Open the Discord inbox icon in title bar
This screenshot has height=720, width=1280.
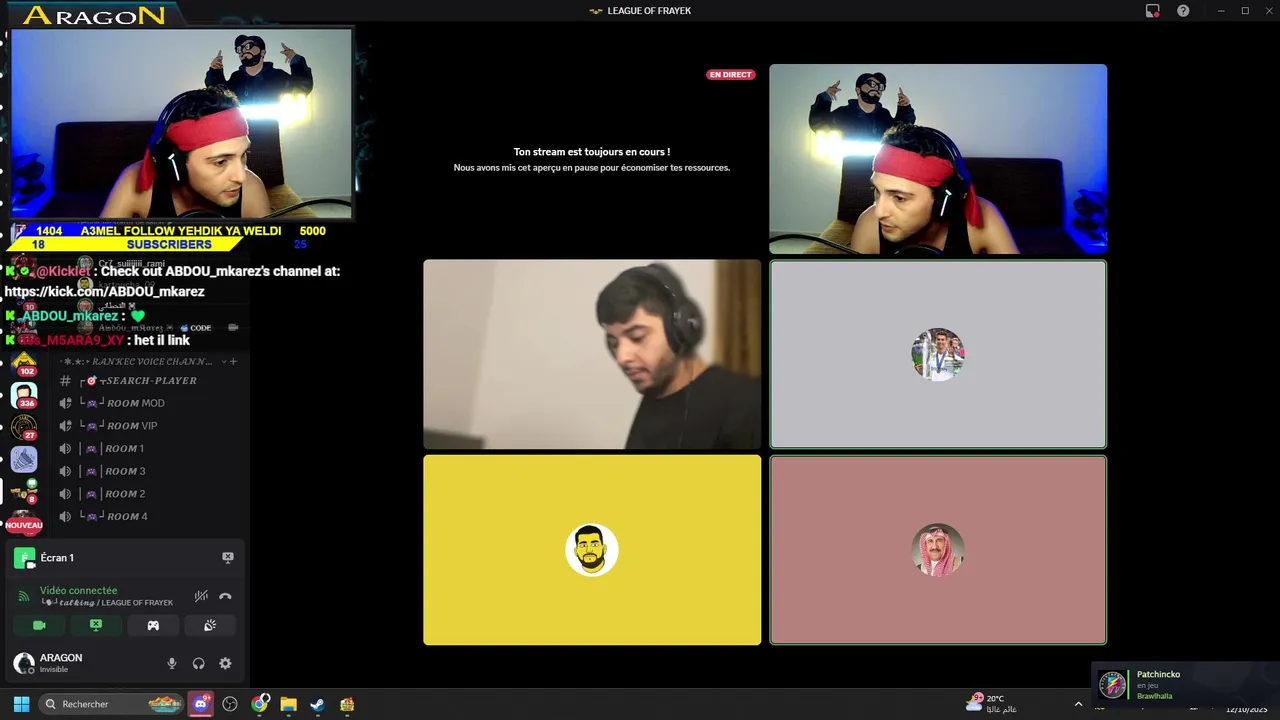pos(1152,11)
